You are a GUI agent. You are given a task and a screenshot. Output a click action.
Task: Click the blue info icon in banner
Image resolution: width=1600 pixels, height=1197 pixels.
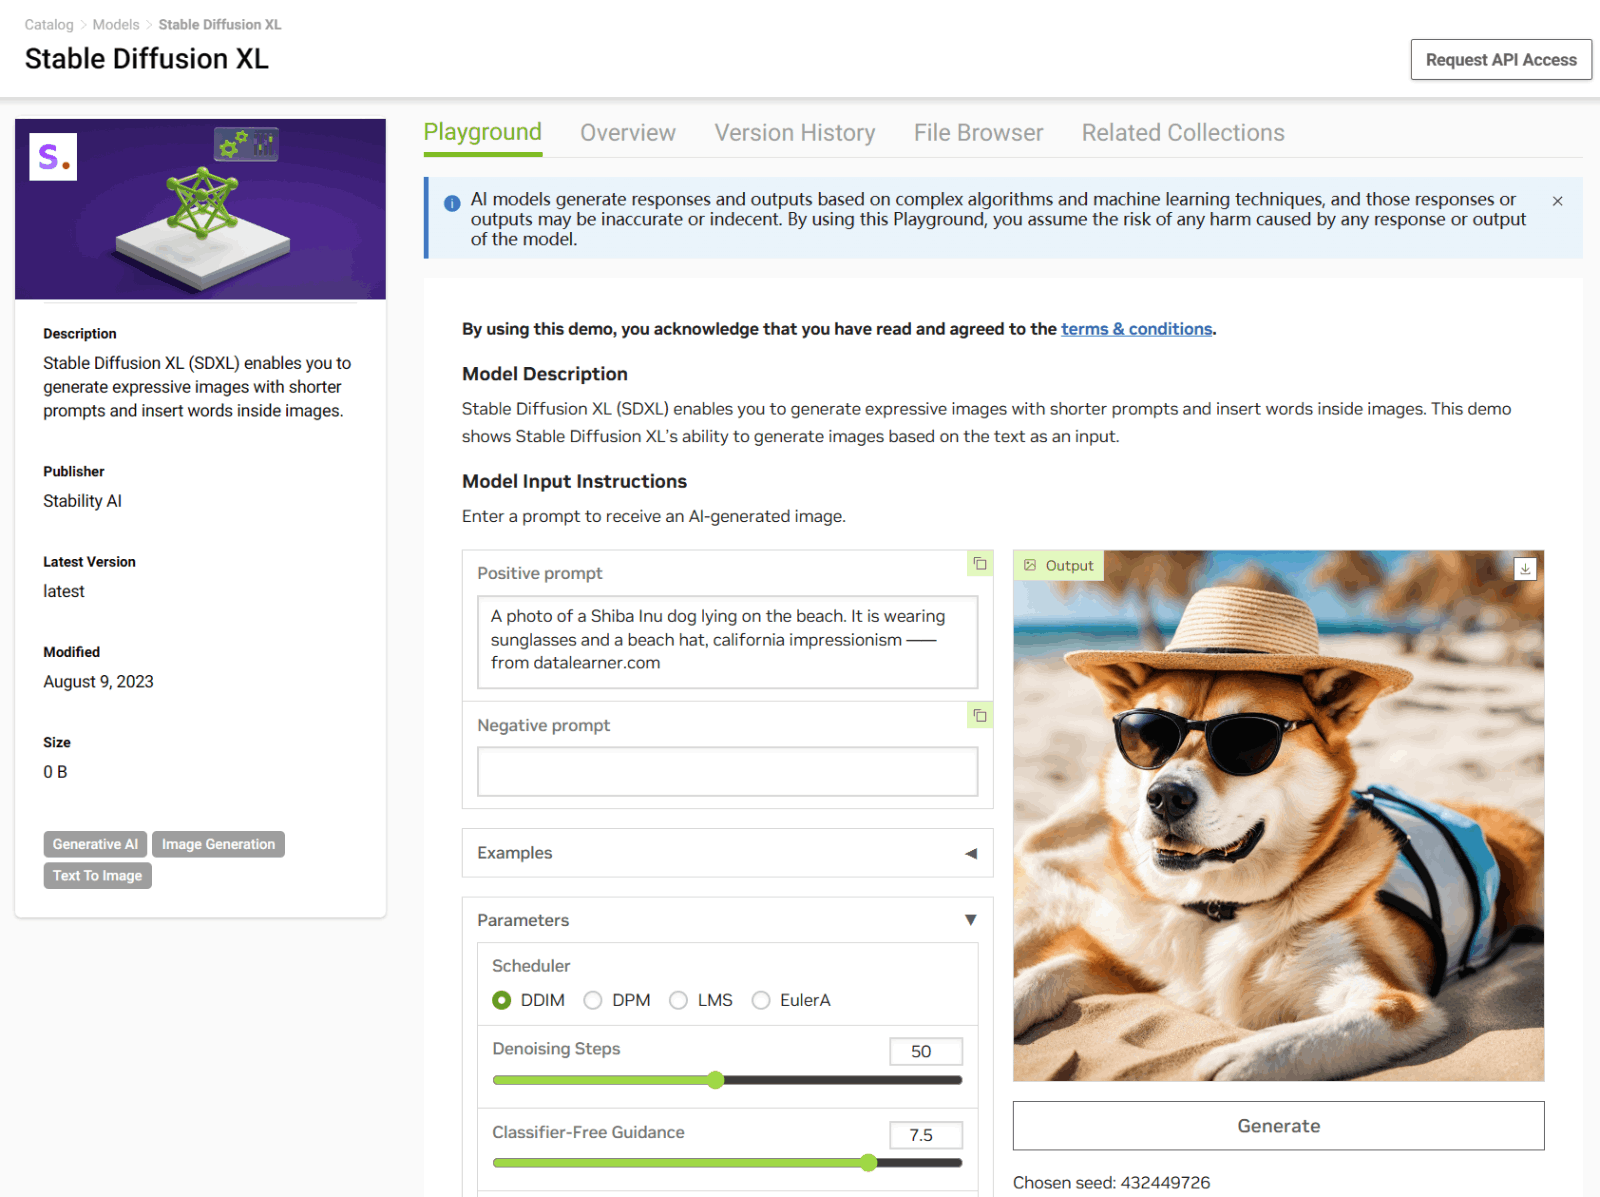tap(452, 203)
